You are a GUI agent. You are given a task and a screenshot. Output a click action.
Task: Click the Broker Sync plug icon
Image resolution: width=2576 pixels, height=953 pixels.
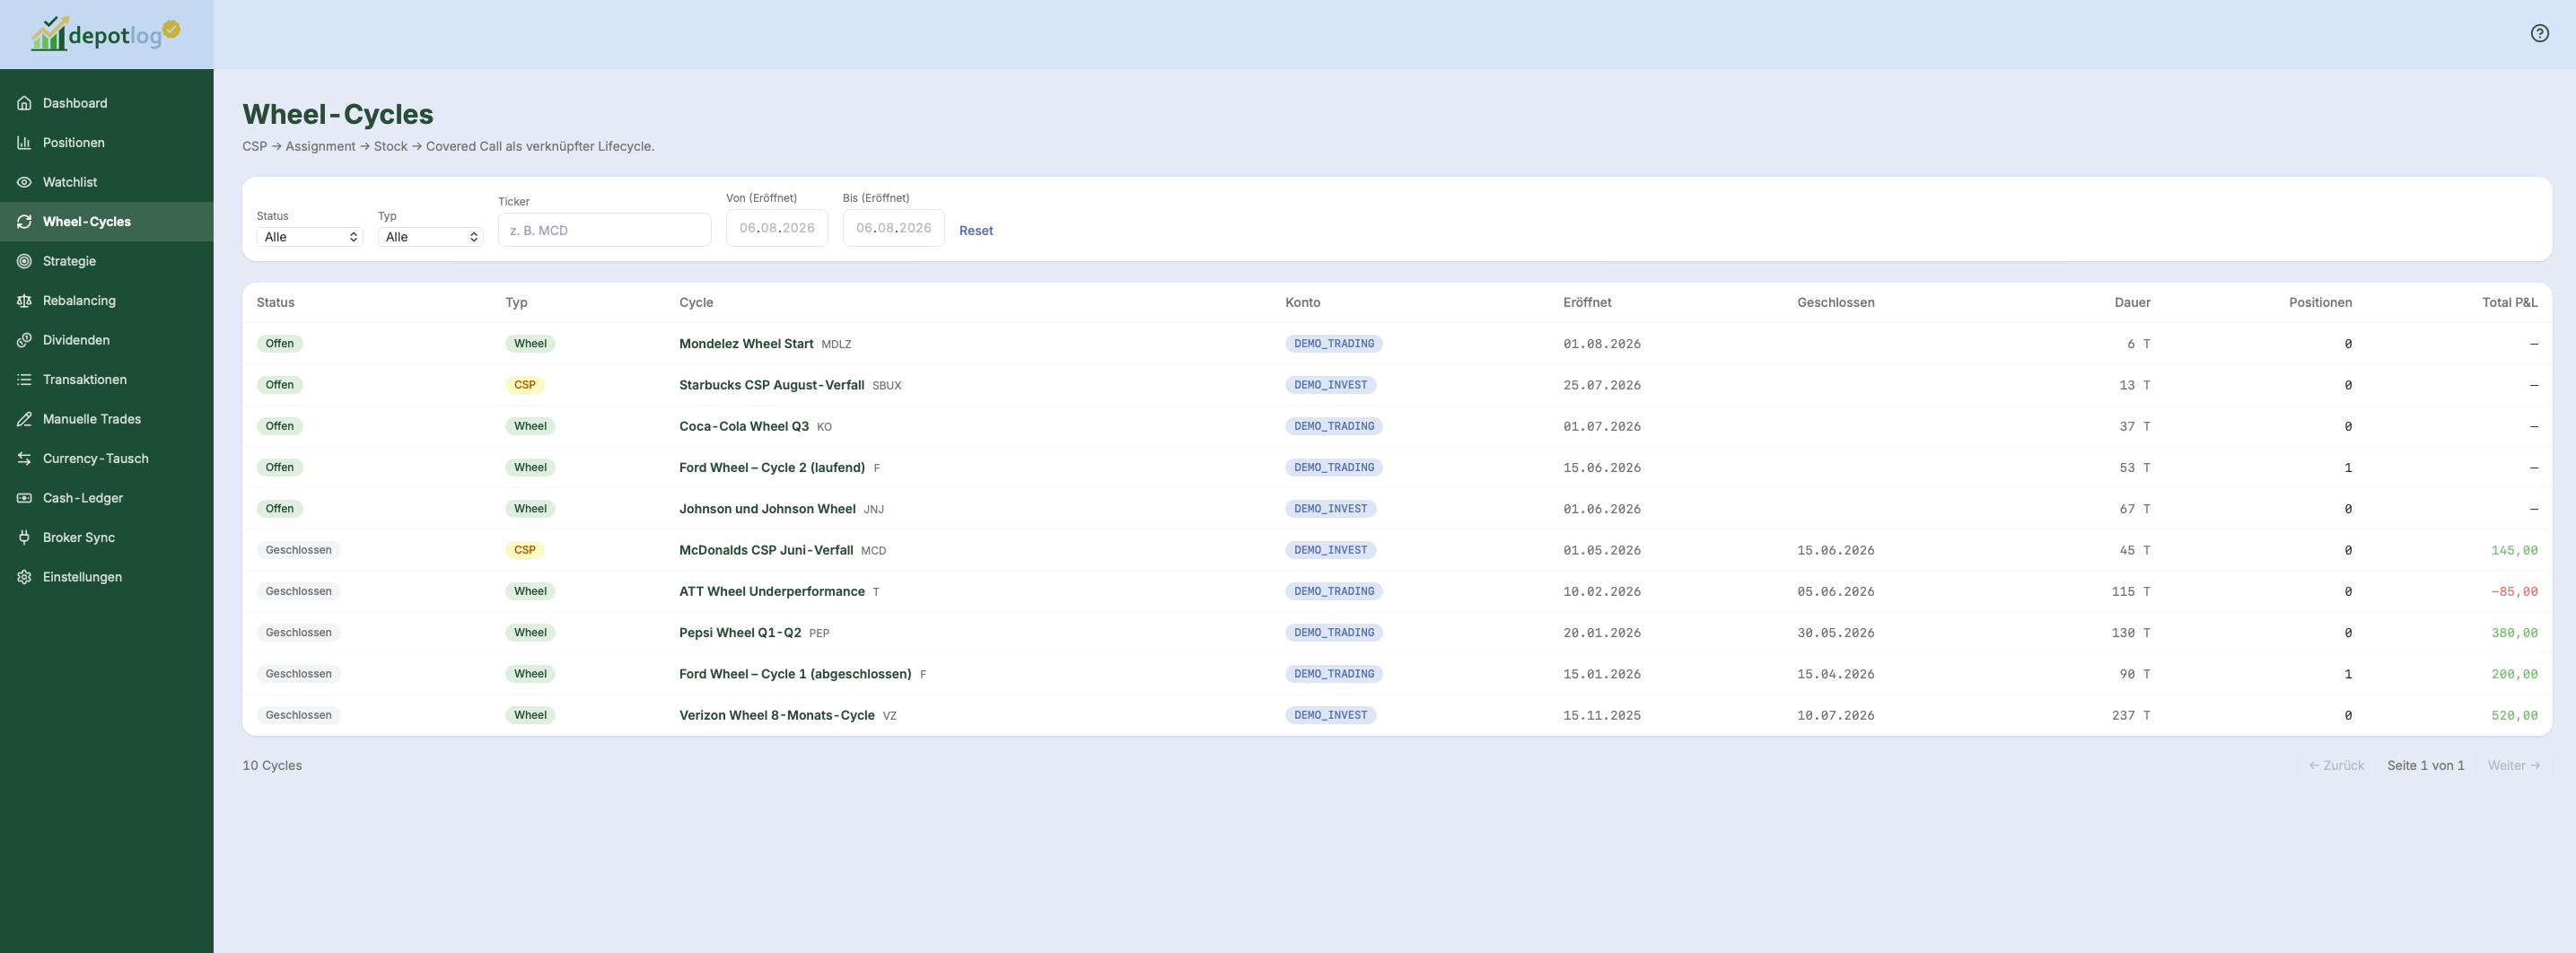coord(24,537)
